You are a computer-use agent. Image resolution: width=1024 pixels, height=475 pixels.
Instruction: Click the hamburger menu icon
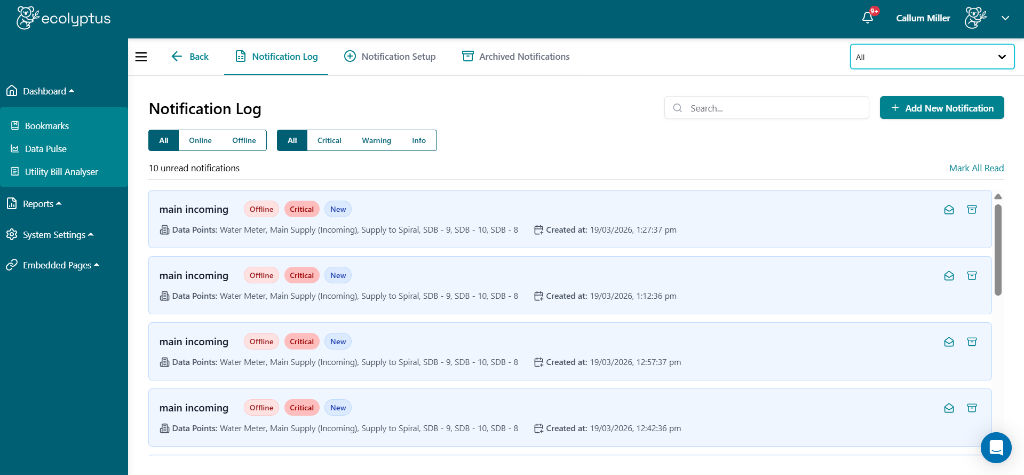point(141,57)
